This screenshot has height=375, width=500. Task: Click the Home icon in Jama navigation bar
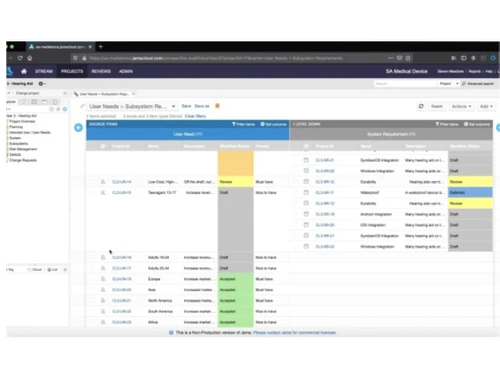tap(24, 71)
